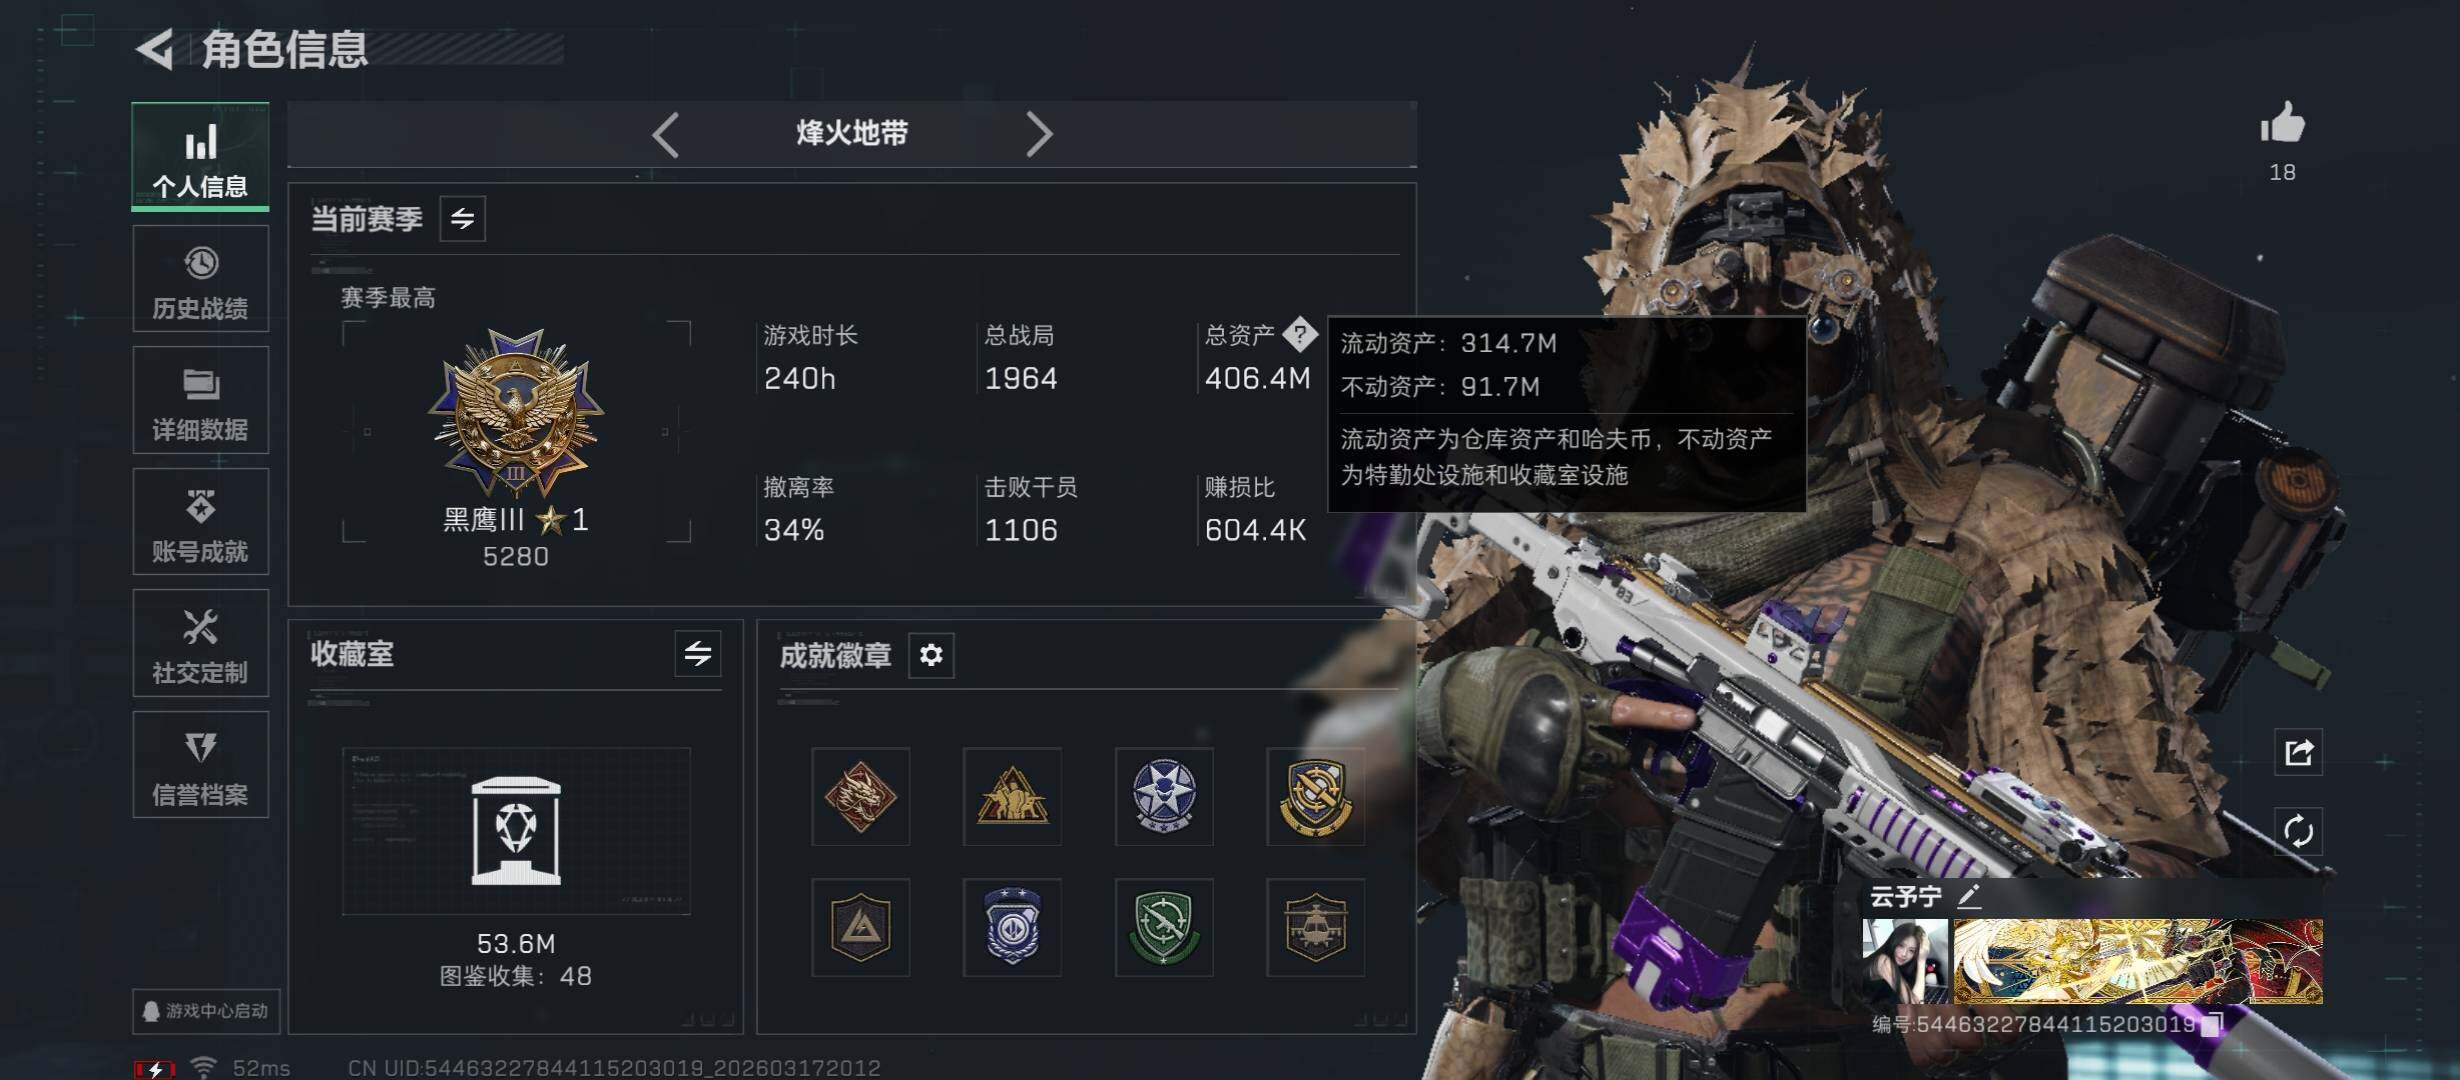Screen dimensions: 2460x1080
Task: Click the 总资产 question mark icon
Action: point(1300,334)
